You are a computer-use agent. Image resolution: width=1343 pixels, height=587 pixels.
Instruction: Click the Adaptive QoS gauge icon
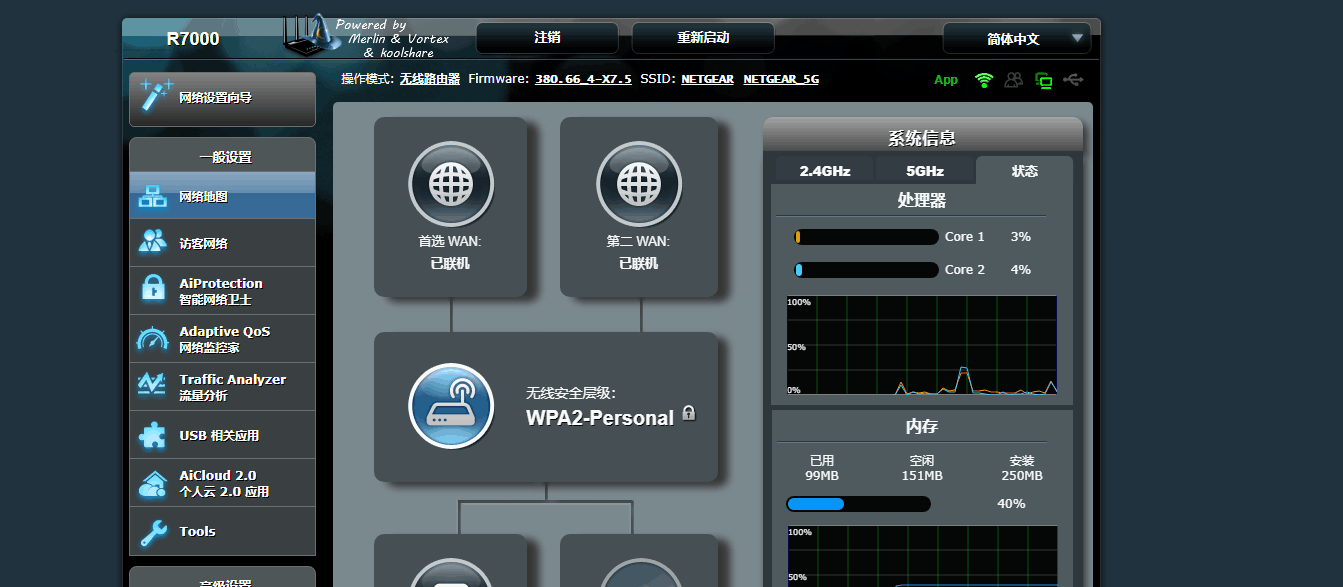pos(153,339)
